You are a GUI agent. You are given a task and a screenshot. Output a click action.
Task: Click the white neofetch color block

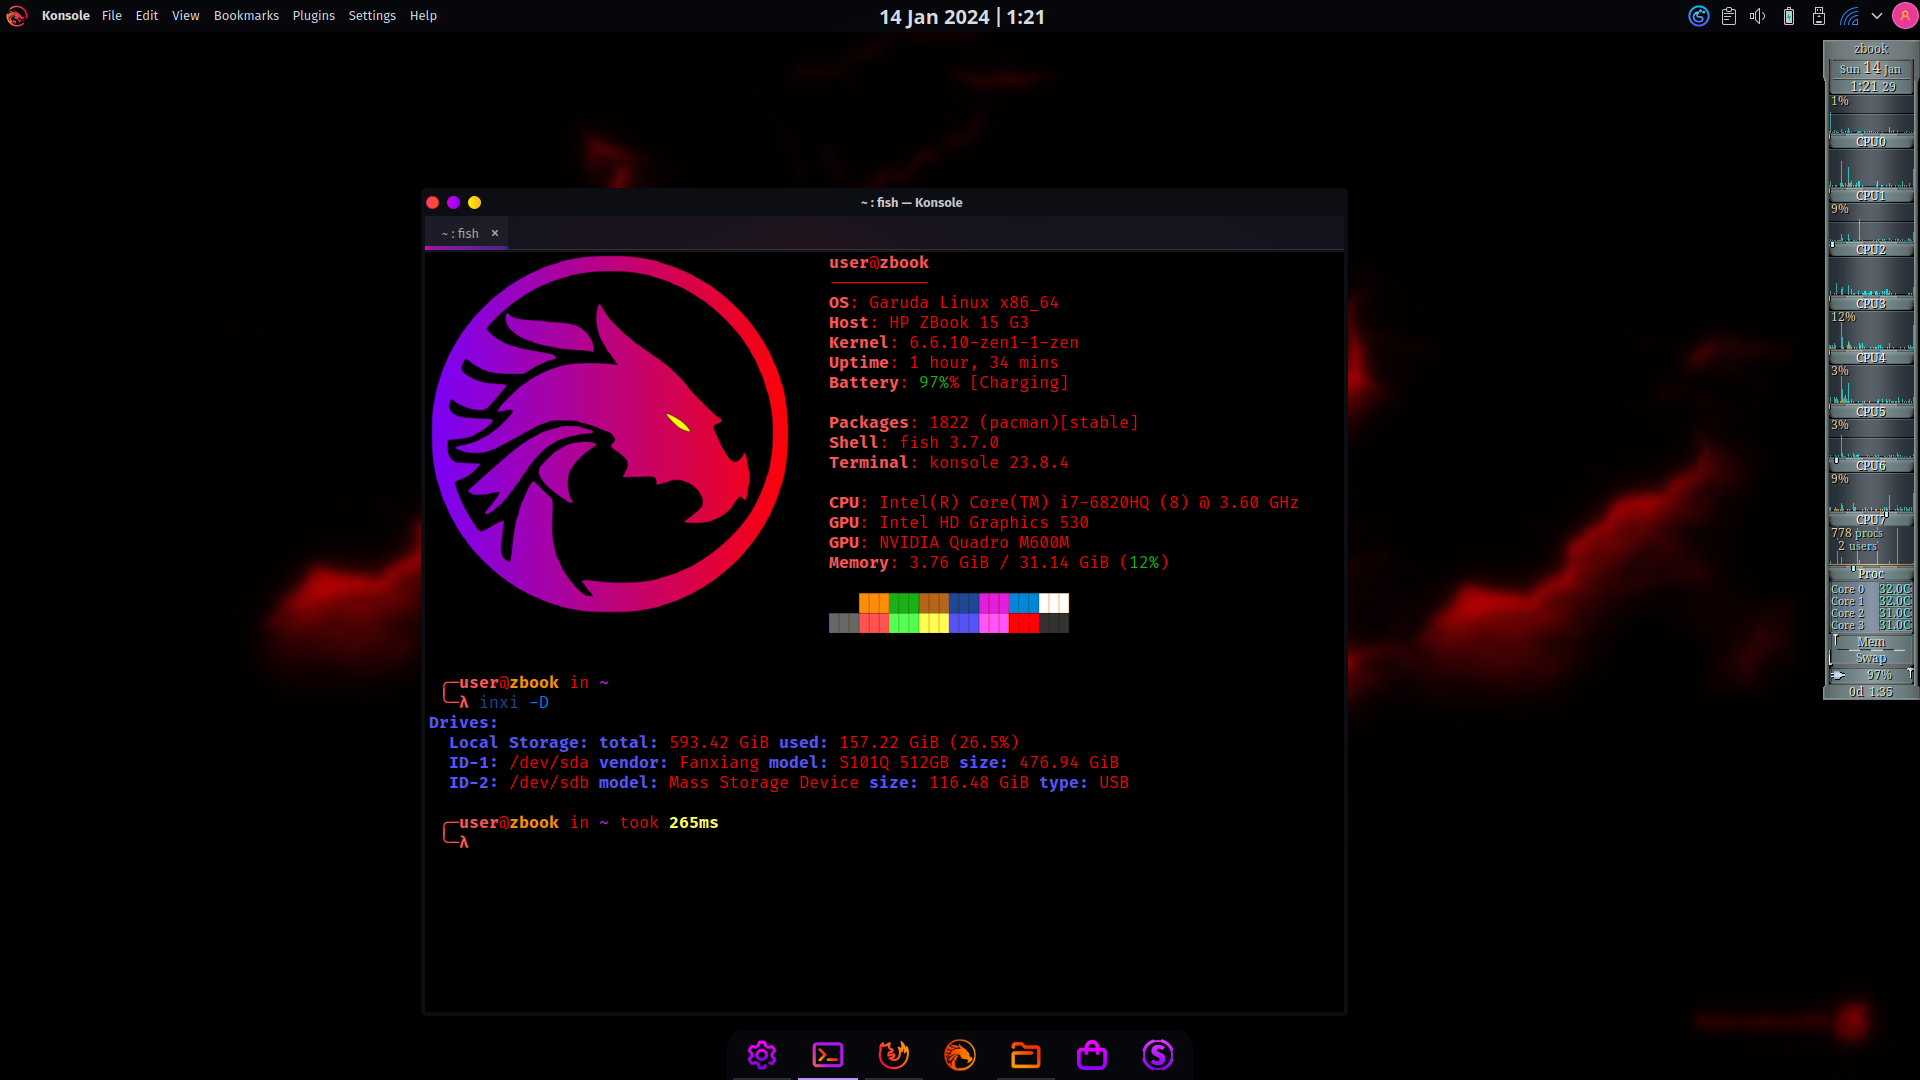(1054, 603)
